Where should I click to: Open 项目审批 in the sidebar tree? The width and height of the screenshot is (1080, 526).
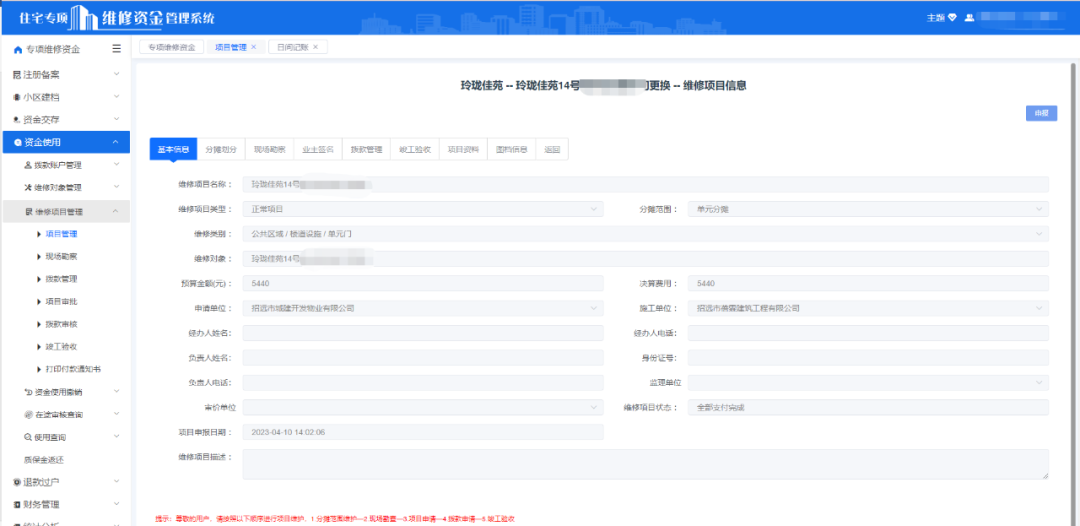[61, 302]
